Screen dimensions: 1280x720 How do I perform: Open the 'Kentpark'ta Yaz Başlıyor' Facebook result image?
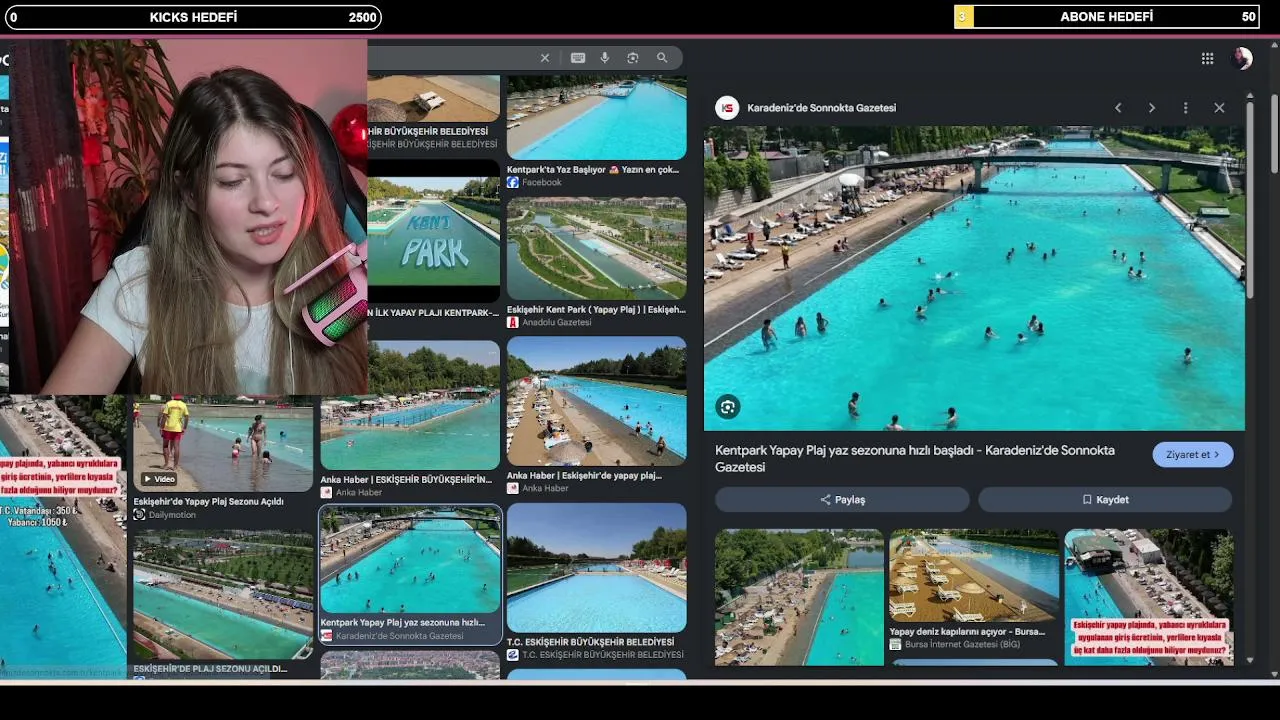[x=596, y=119]
